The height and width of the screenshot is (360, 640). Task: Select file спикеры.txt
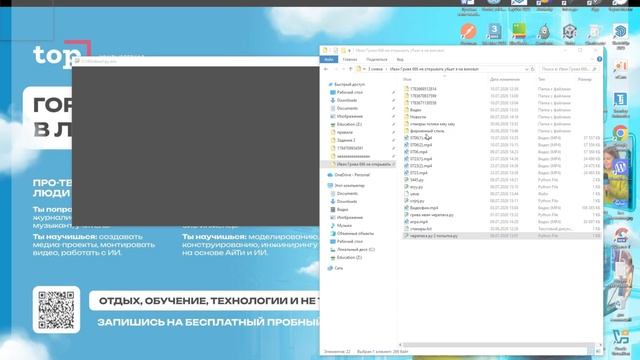pyautogui.click(x=420, y=229)
